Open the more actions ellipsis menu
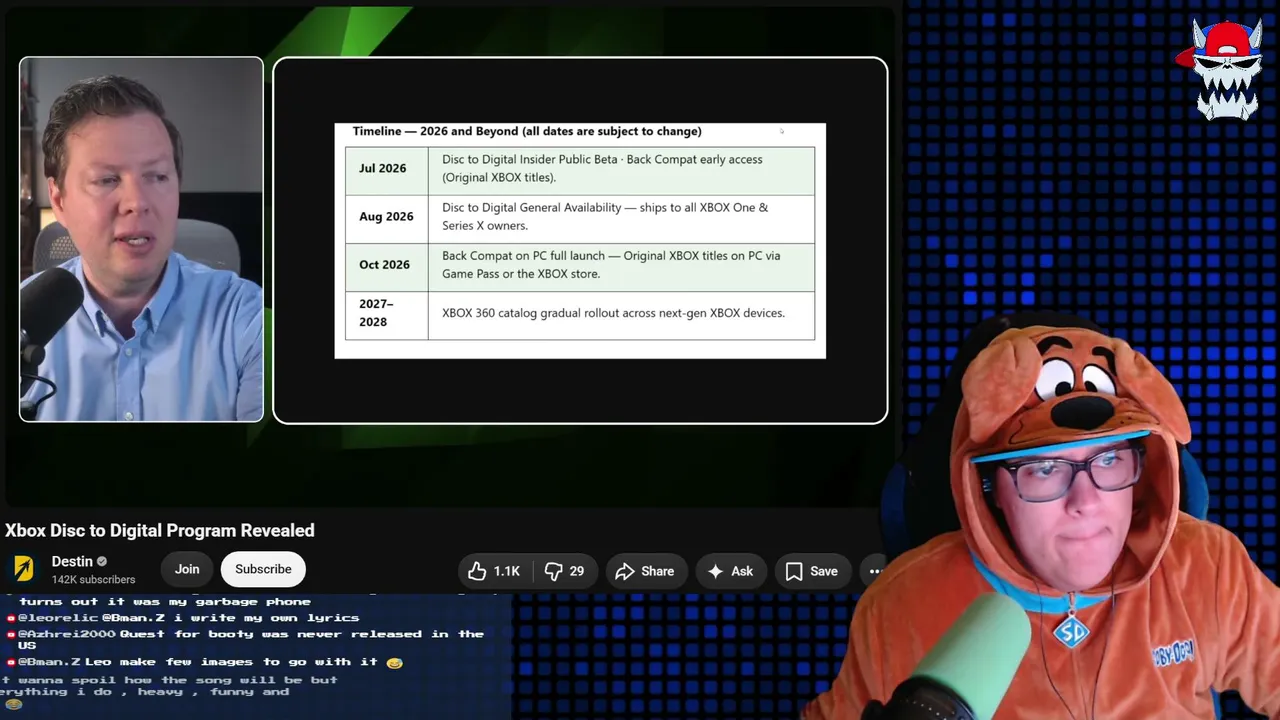Screen dimensions: 1280x720 click(x=874, y=571)
